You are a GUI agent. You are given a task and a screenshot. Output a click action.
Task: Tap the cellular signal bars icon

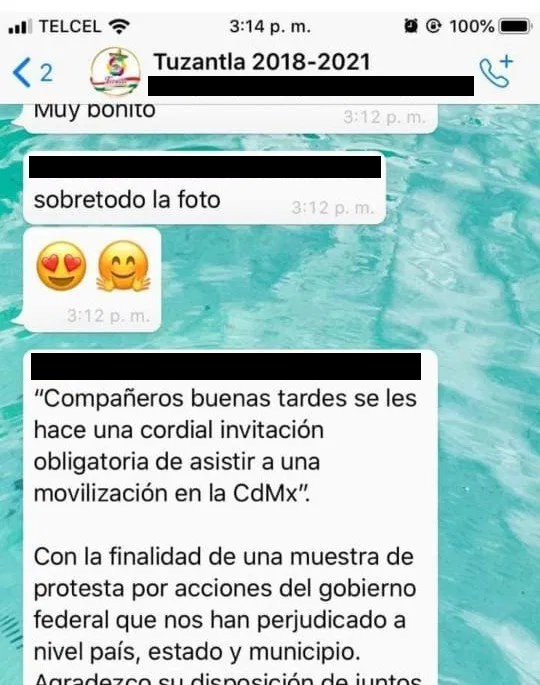pyautogui.click(x=20, y=27)
